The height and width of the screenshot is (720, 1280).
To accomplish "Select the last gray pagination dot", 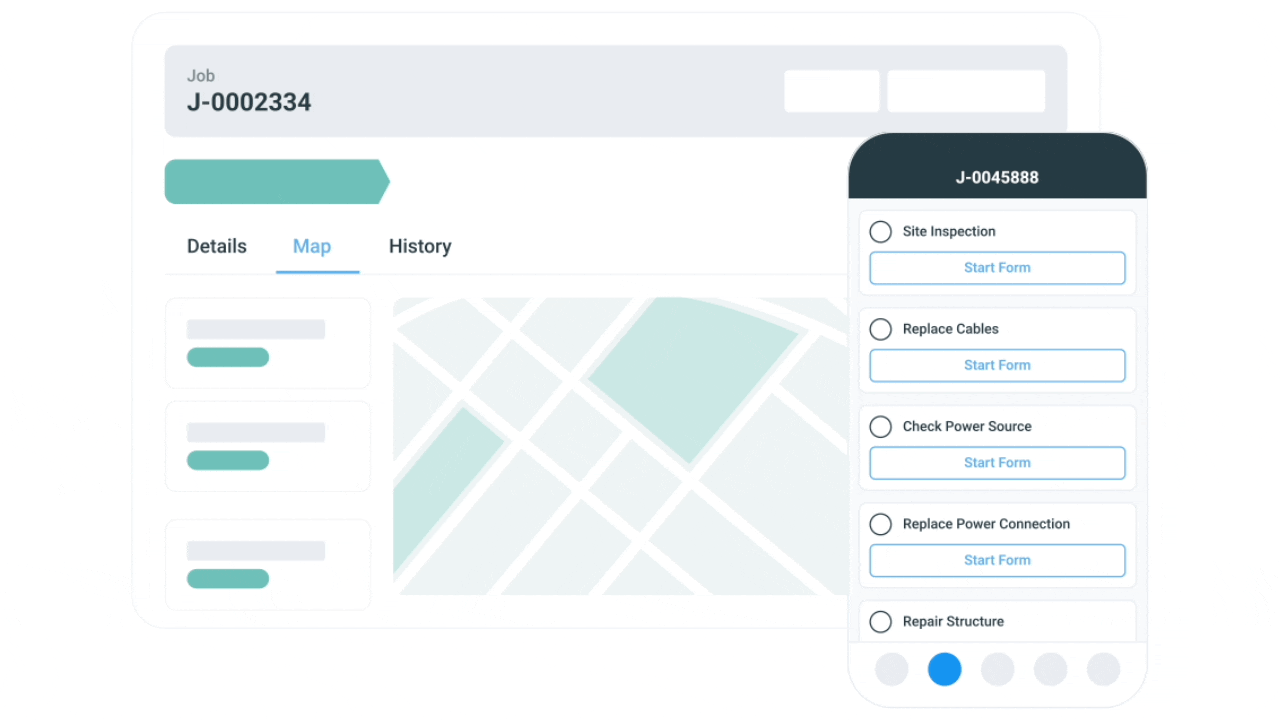I will [1103, 669].
